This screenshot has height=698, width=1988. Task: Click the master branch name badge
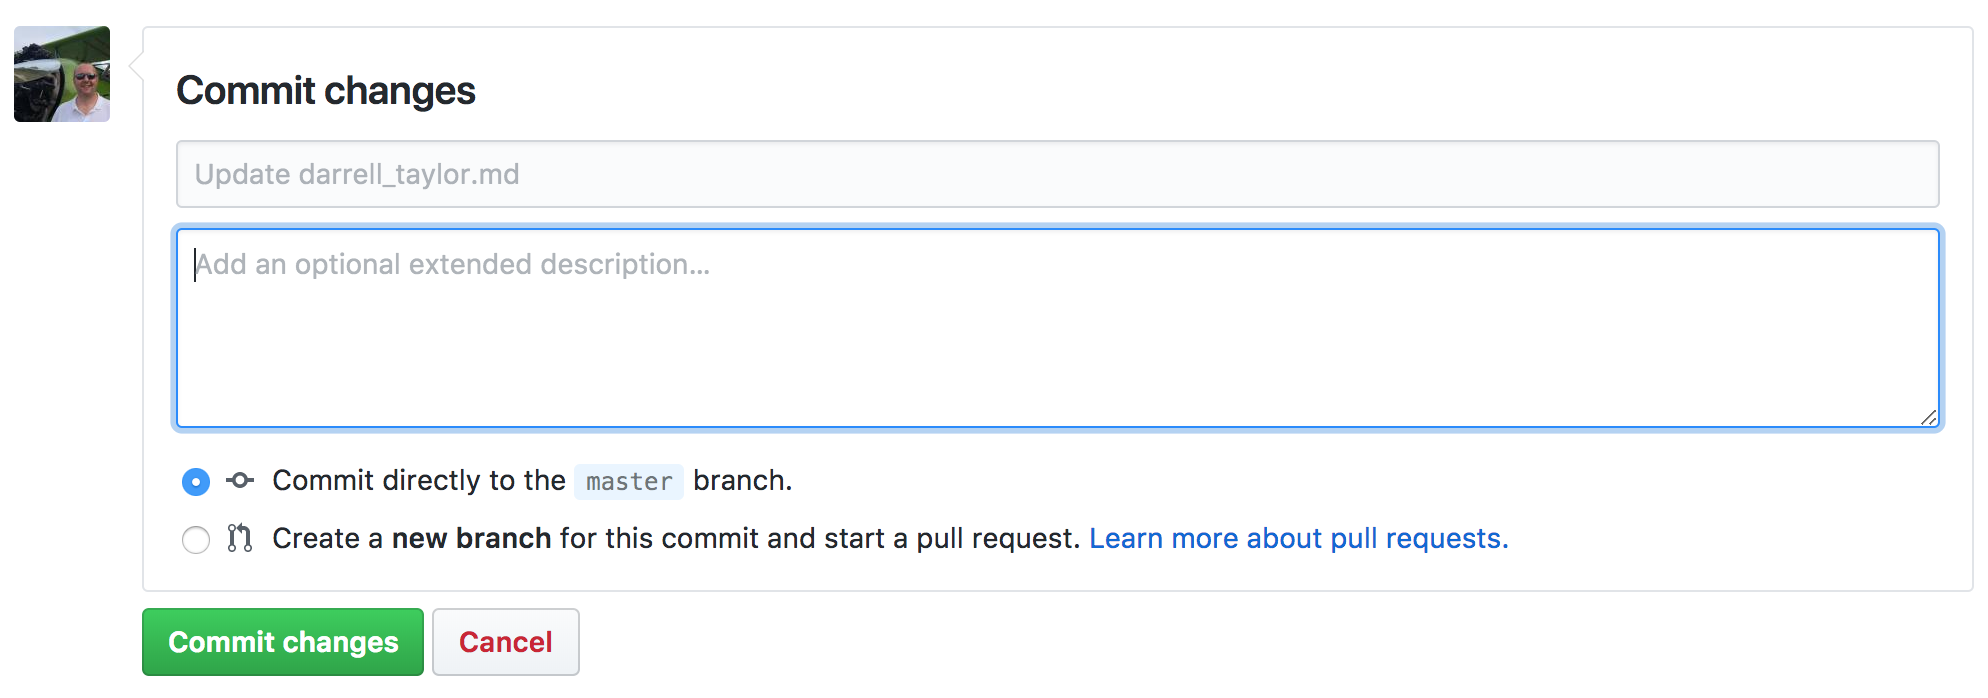coord(629,482)
